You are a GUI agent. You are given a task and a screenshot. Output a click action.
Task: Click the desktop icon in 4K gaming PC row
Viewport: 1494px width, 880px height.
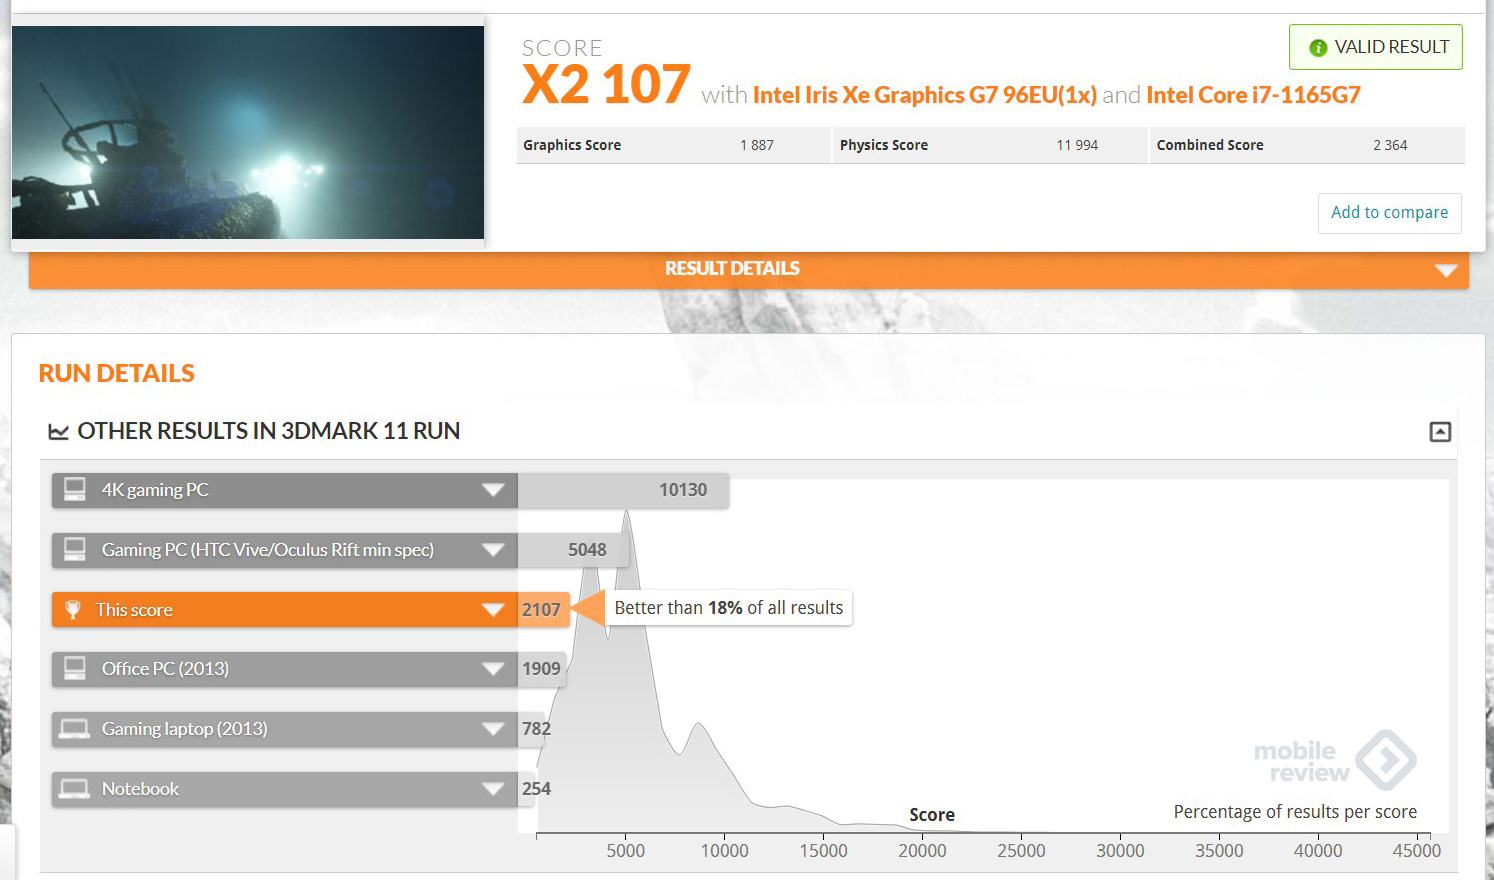tap(75, 489)
